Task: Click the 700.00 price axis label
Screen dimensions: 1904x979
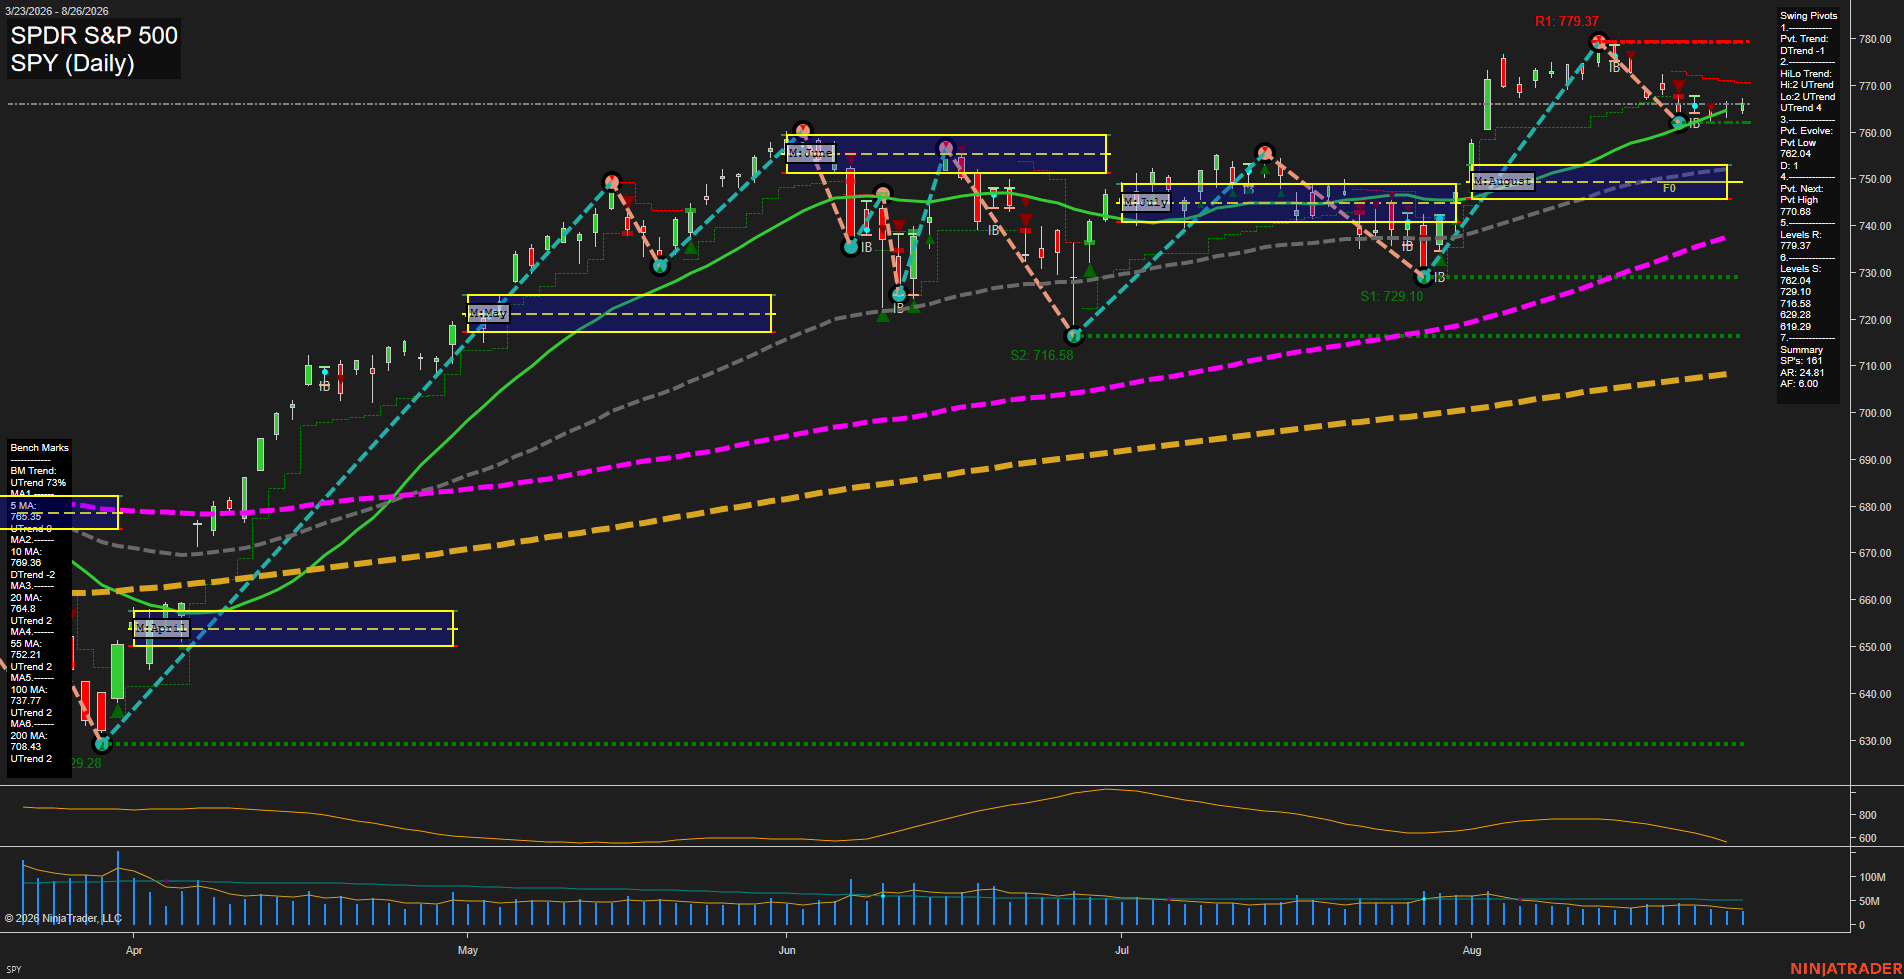Action: click(x=1874, y=413)
